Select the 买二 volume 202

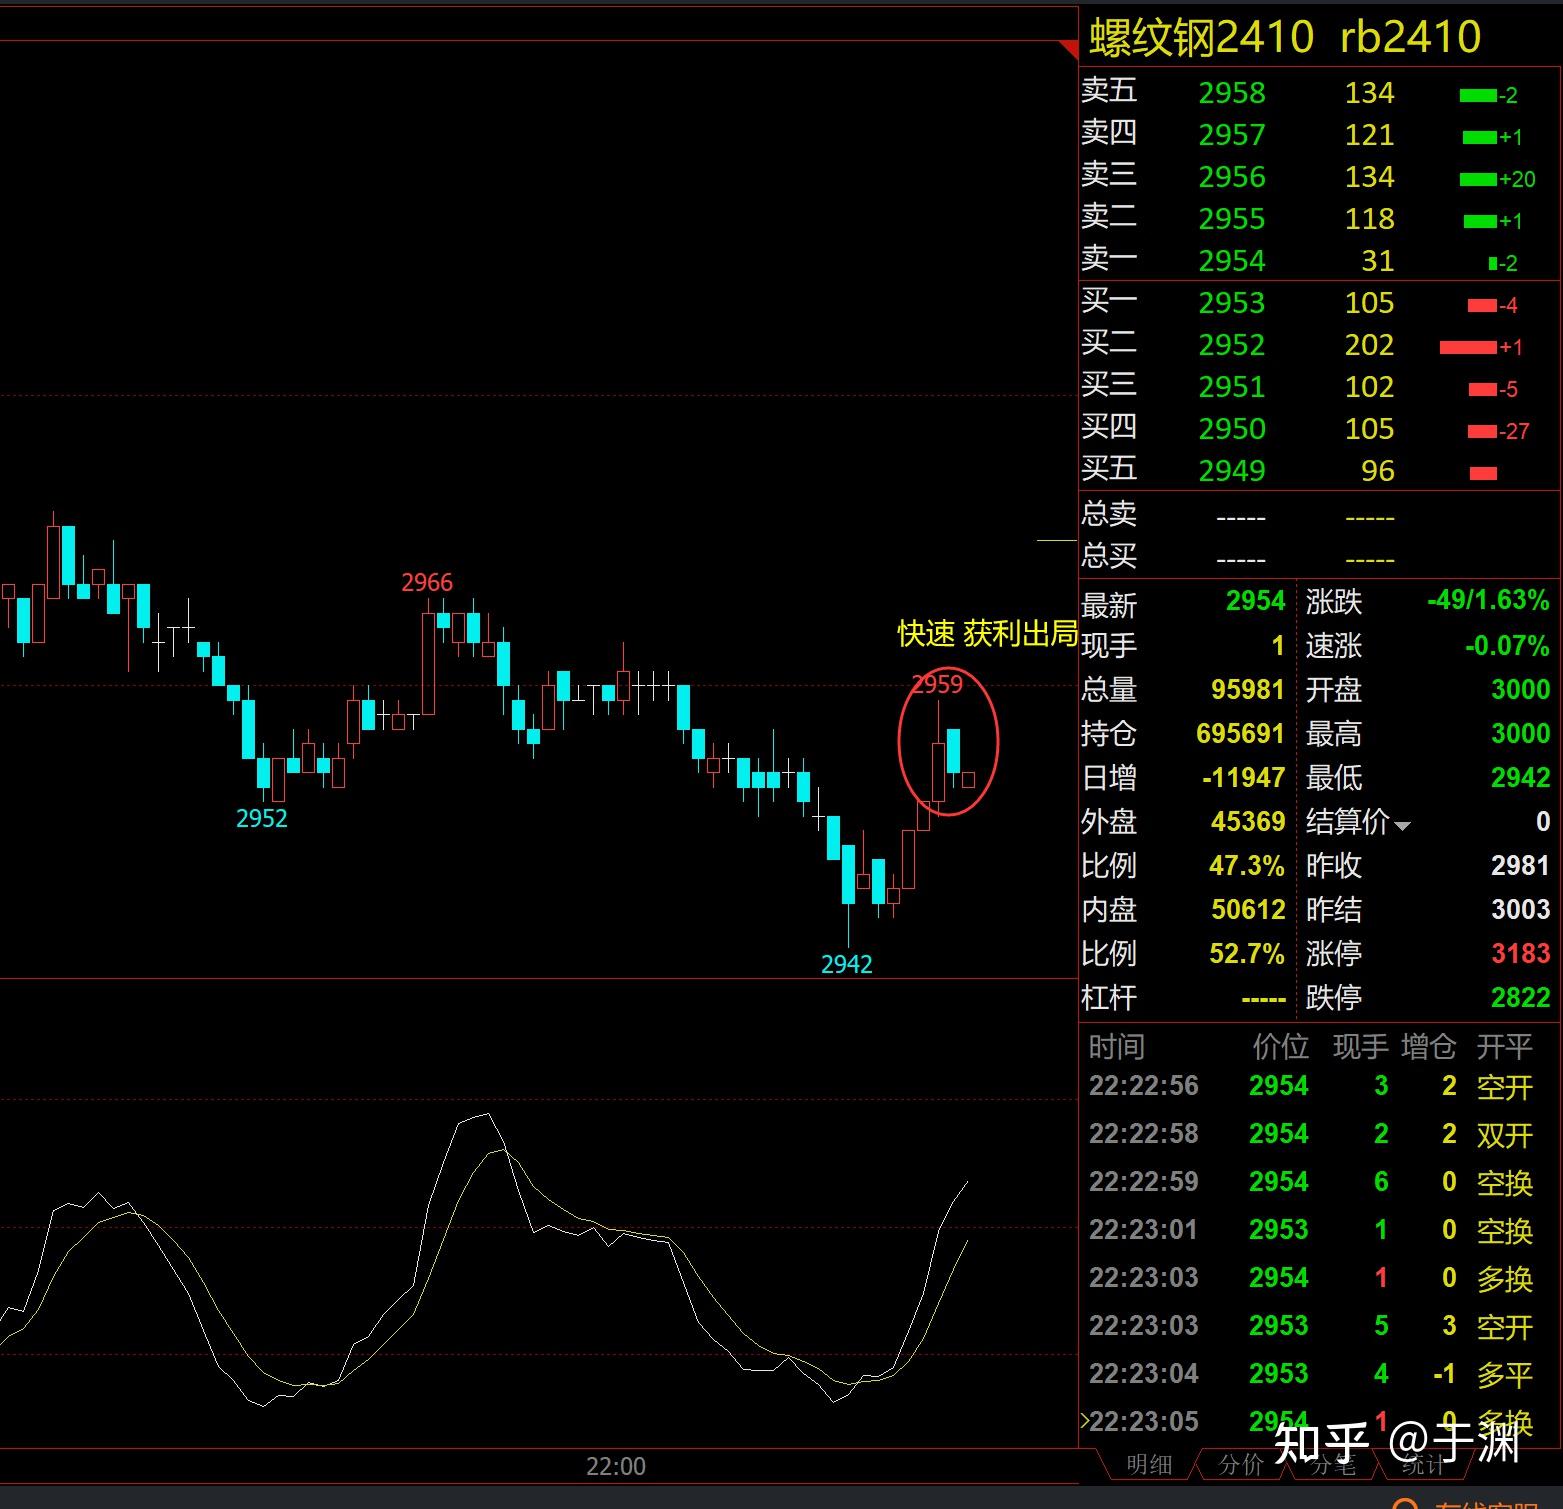(1369, 345)
